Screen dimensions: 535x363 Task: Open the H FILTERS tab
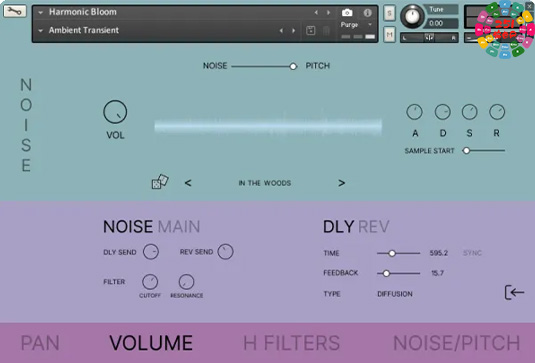291,343
